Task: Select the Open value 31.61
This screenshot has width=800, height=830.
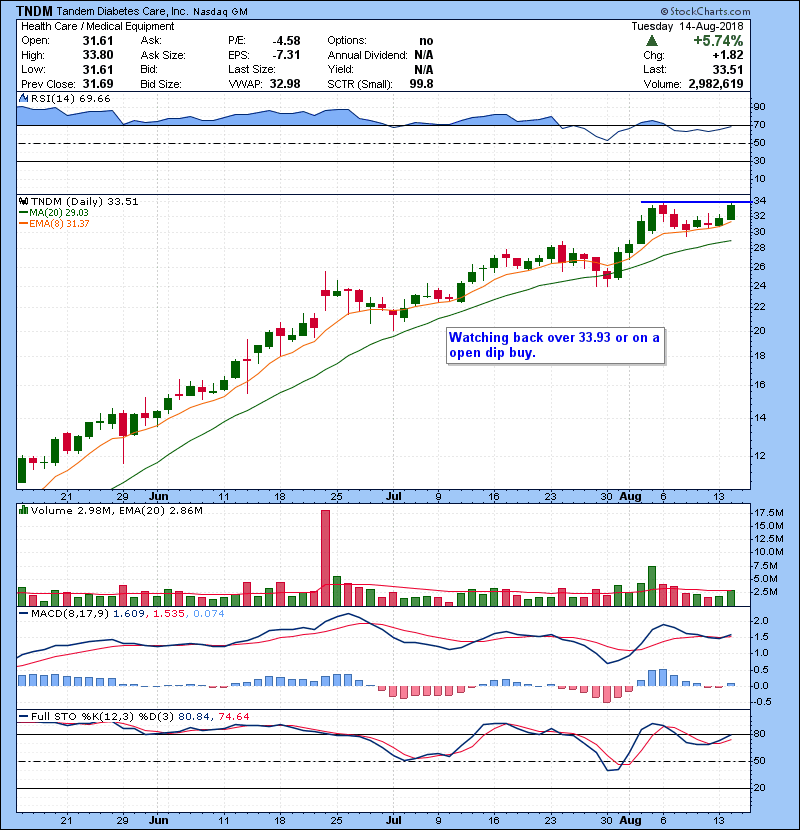Action: 98,41
